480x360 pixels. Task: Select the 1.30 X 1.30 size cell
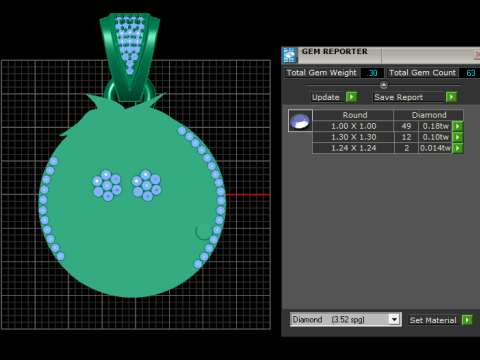click(x=353, y=137)
